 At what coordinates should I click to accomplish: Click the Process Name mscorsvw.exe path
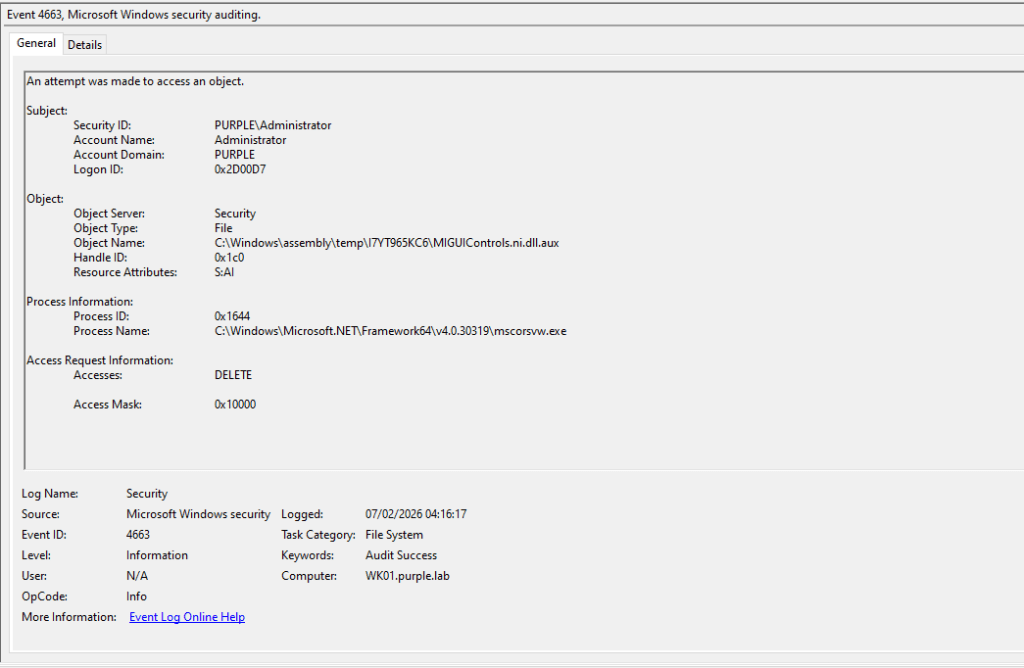click(390, 331)
